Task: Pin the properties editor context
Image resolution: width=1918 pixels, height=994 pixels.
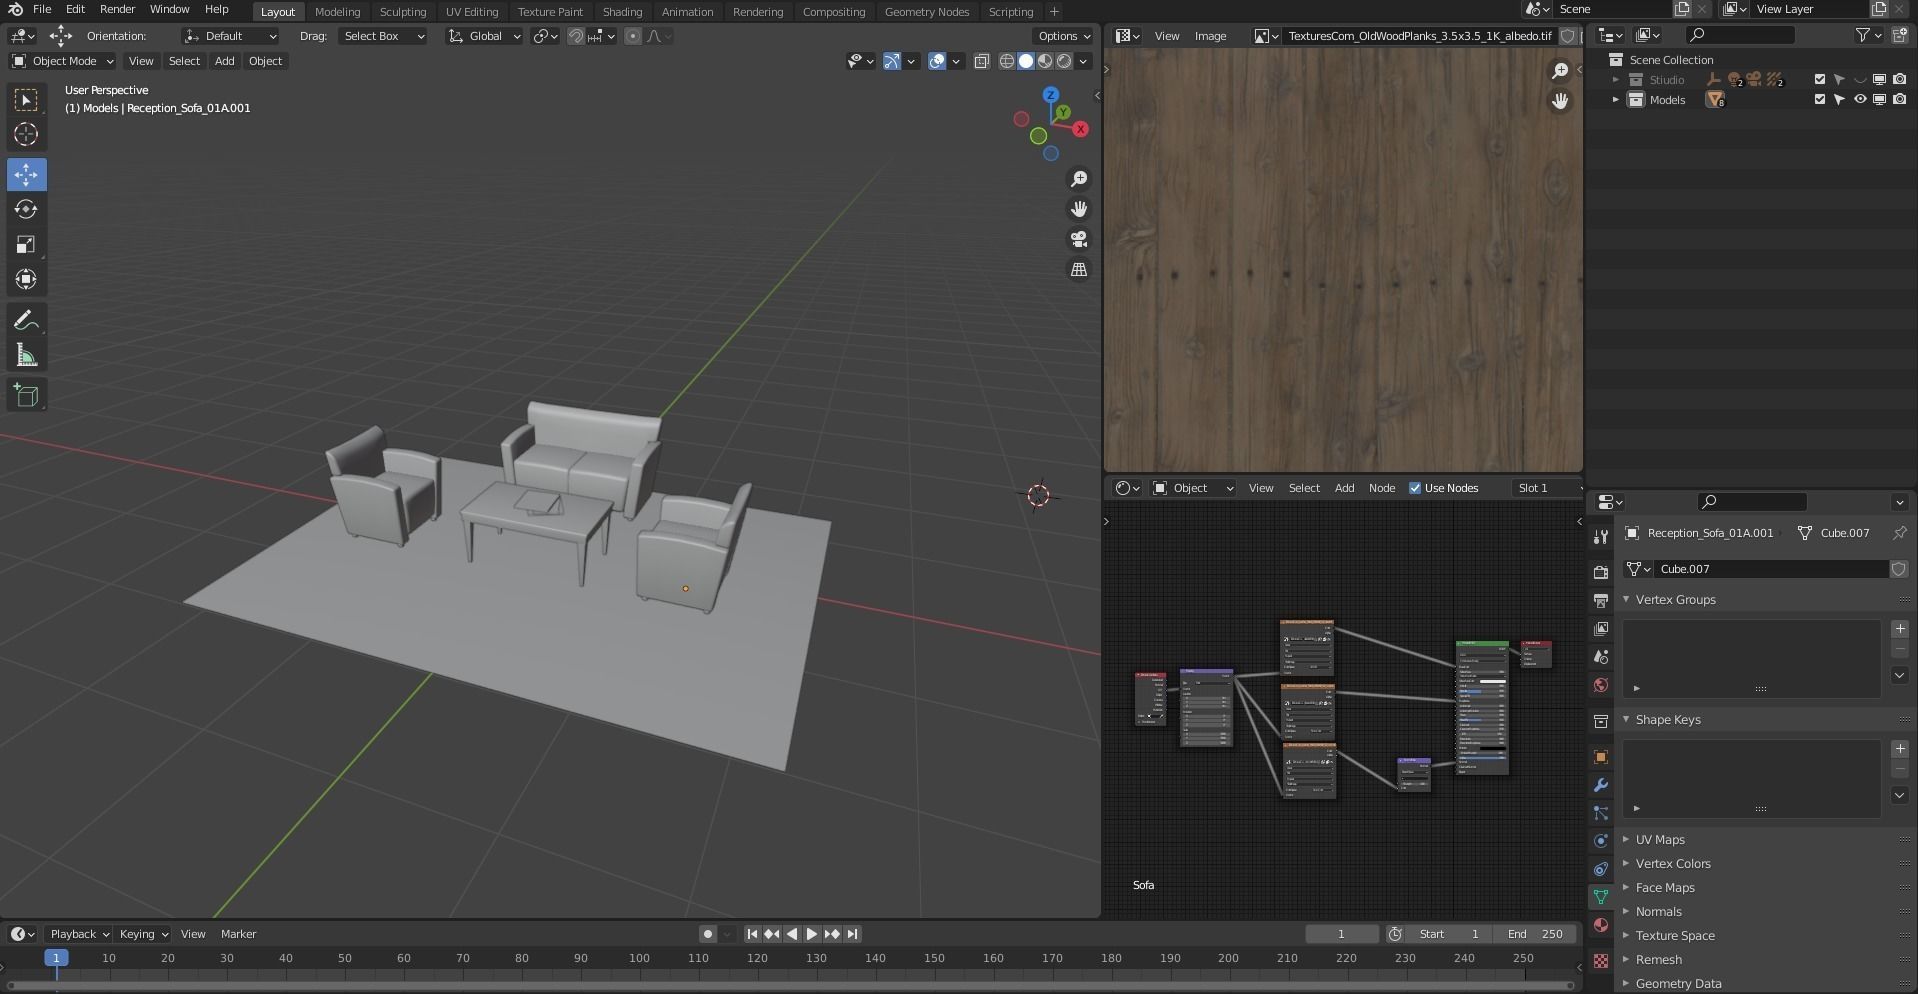Action: tap(1899, 533)
